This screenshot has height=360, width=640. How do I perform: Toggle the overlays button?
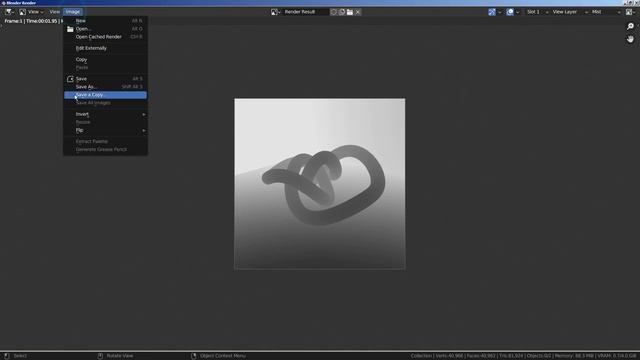pyautogui.click(x=510, y=12)
